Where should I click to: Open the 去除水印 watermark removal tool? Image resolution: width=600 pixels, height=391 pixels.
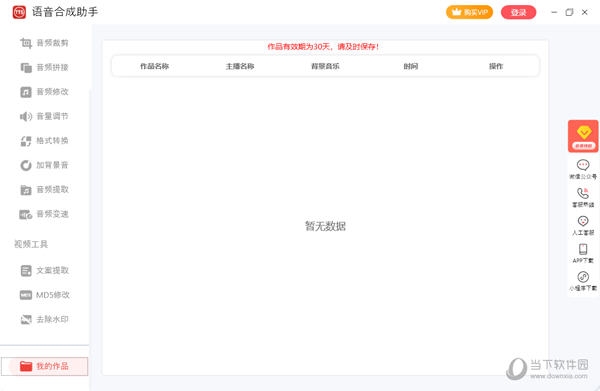tap(44, 319)
